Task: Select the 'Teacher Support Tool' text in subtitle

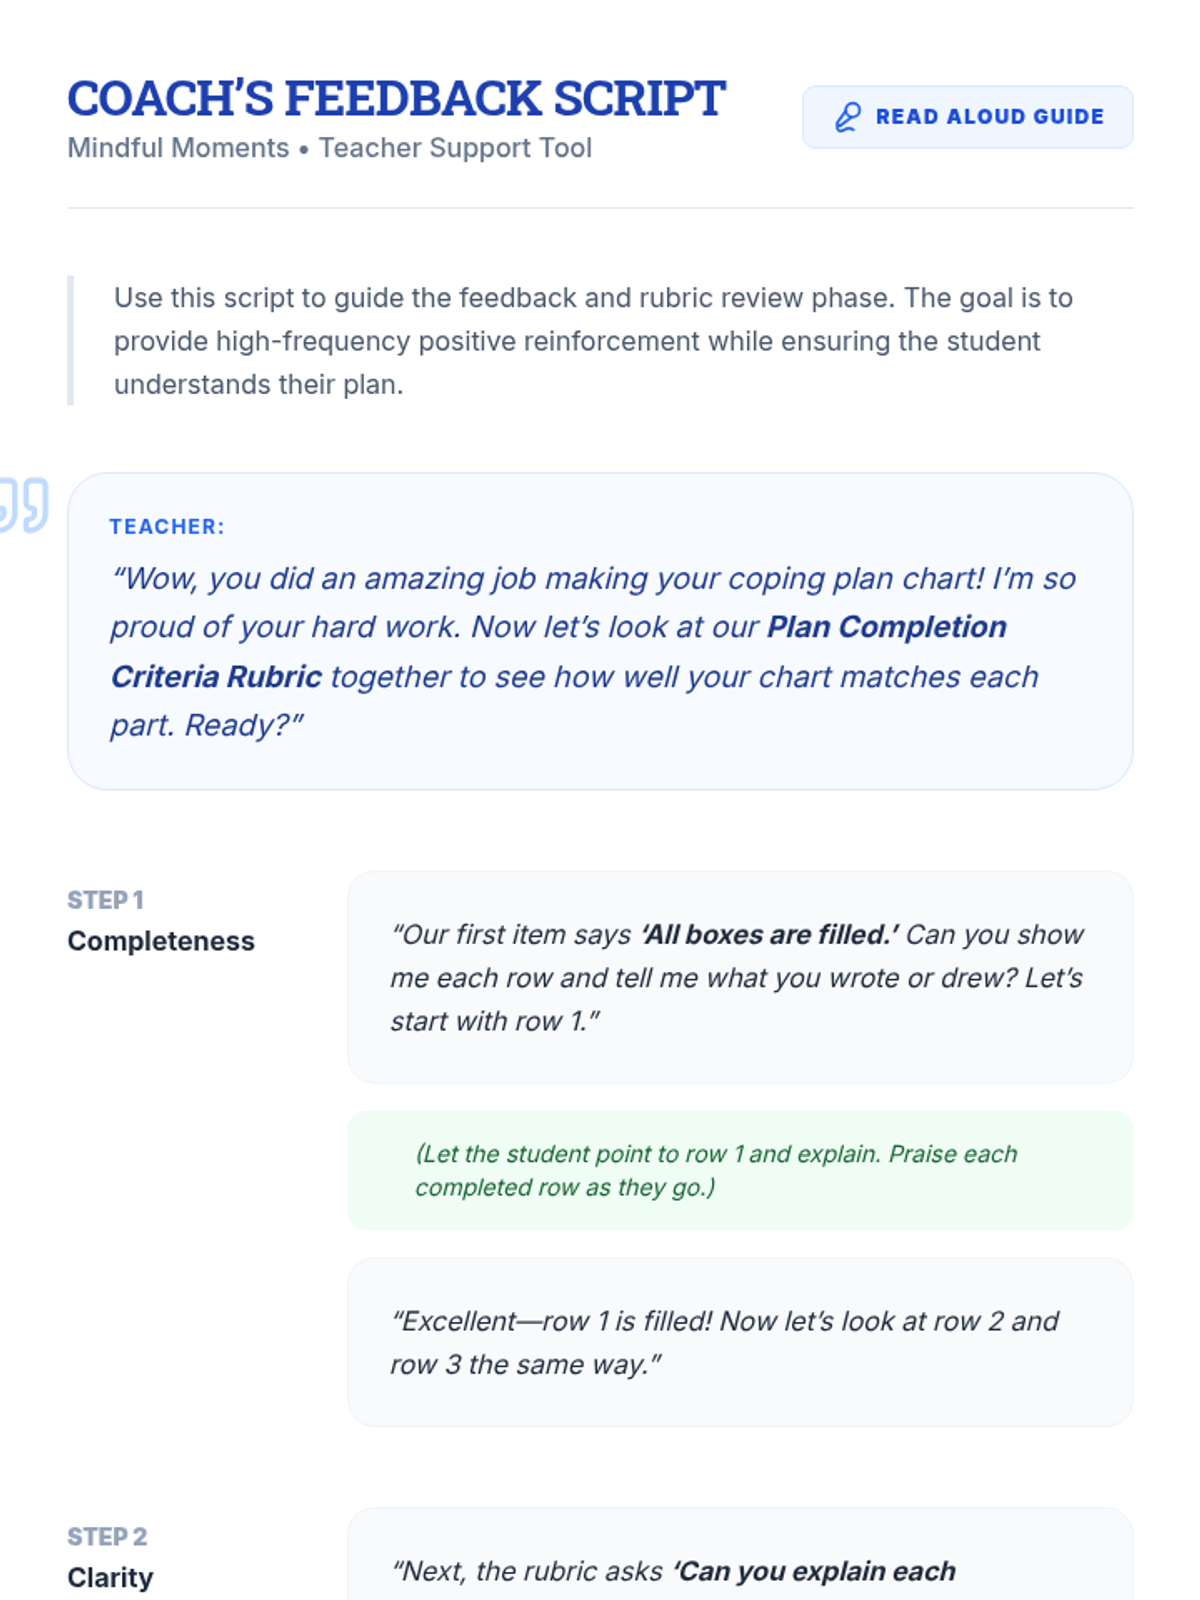Action: (455, 148)
